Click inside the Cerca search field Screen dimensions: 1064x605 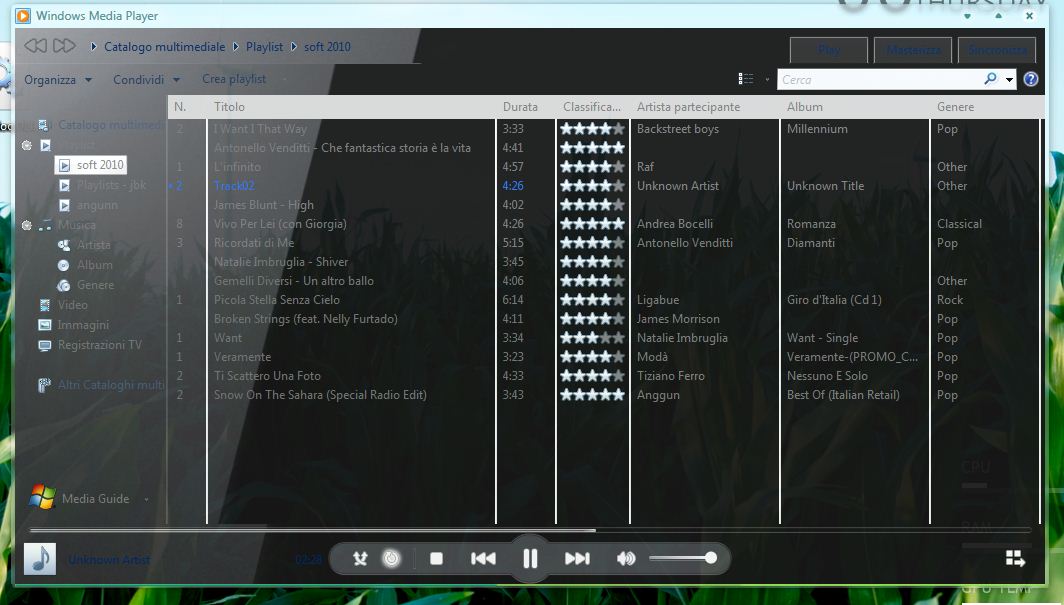pos(879,79)
